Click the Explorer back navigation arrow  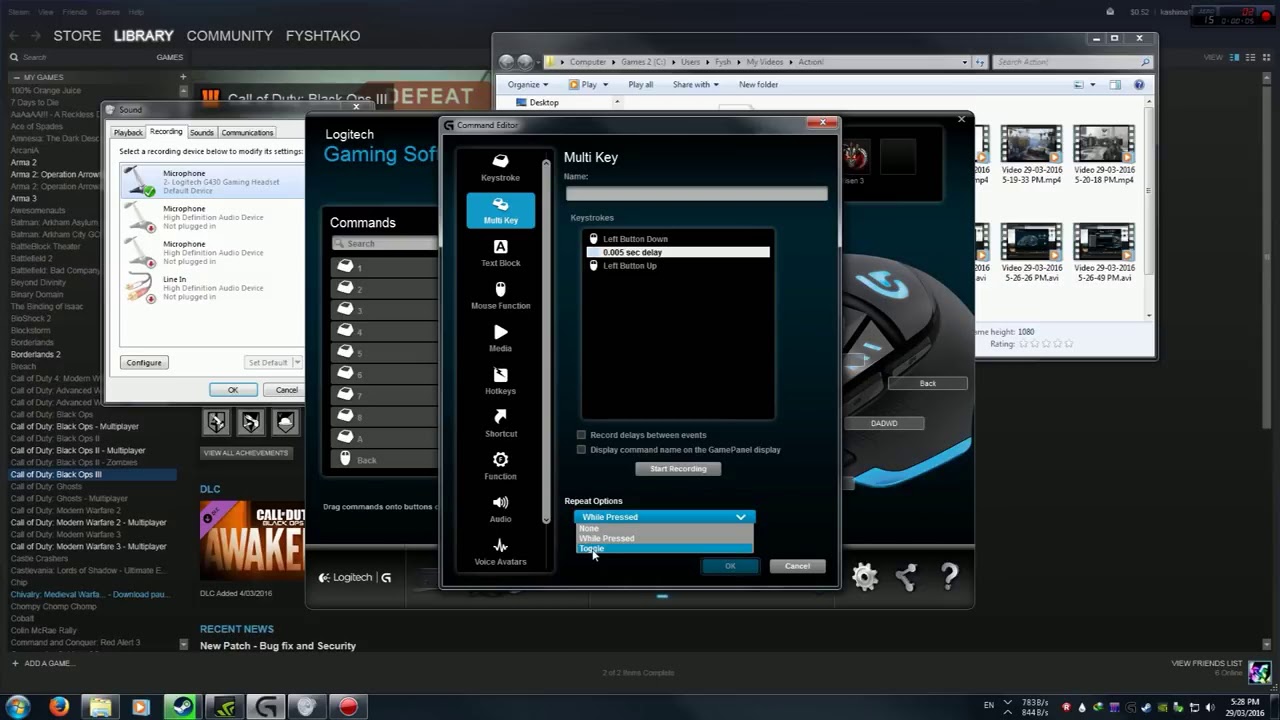[x=506, y=62]
